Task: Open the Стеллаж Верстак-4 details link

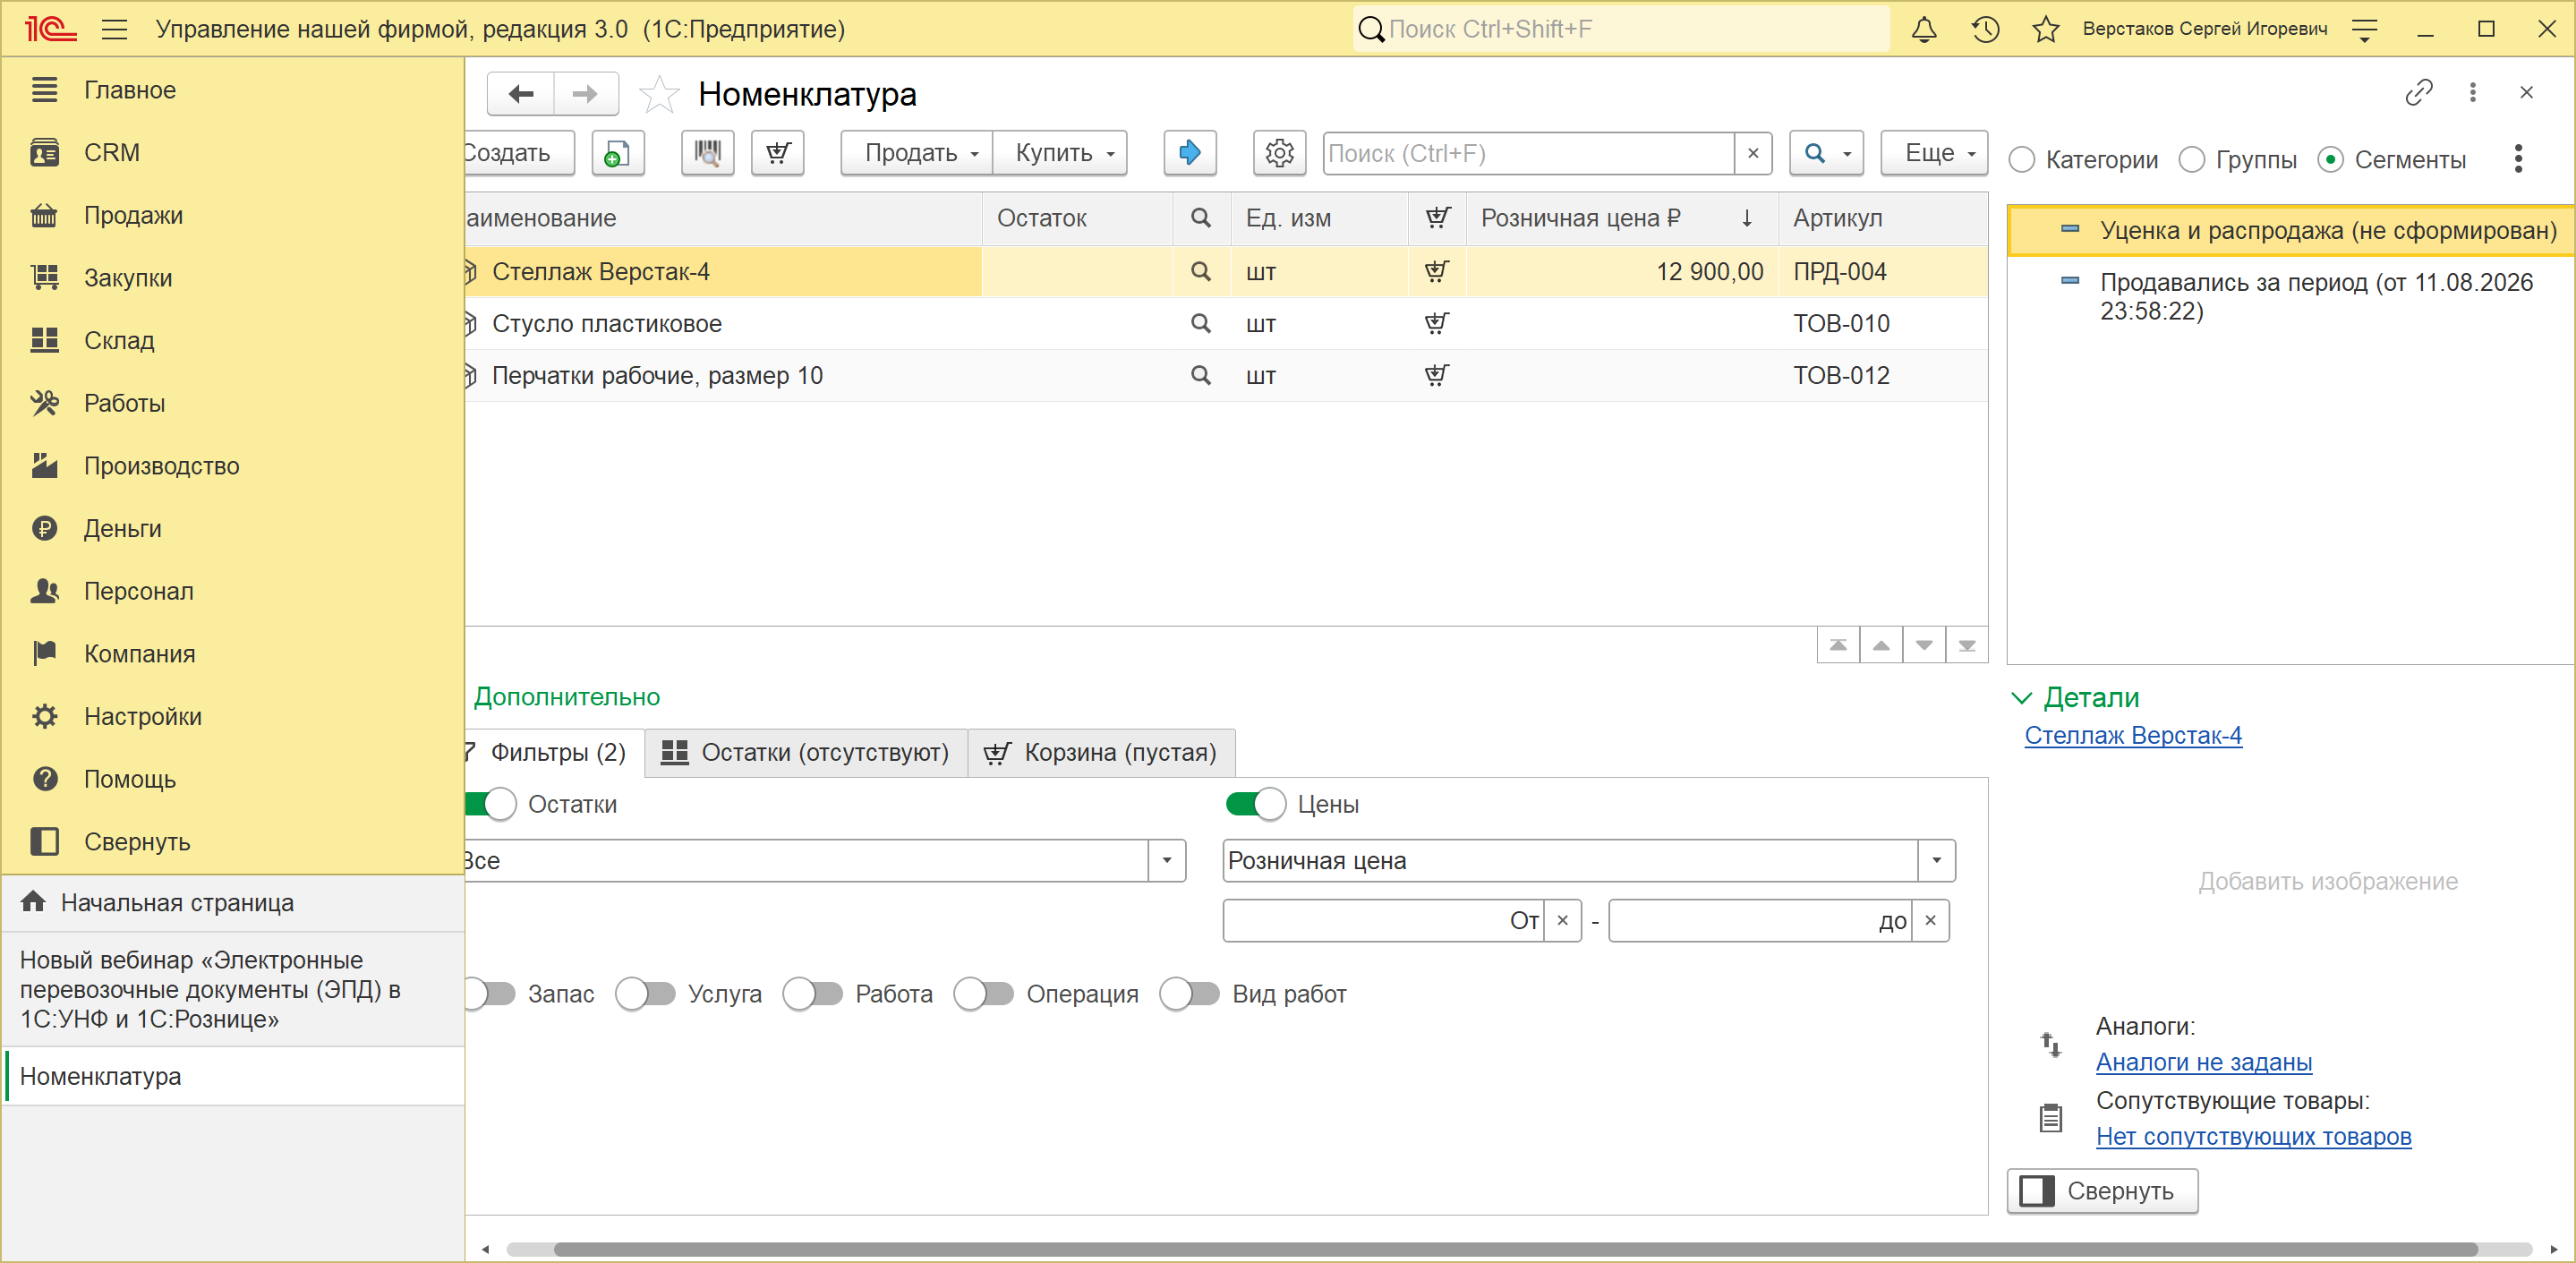Action: coord(2133,736)
